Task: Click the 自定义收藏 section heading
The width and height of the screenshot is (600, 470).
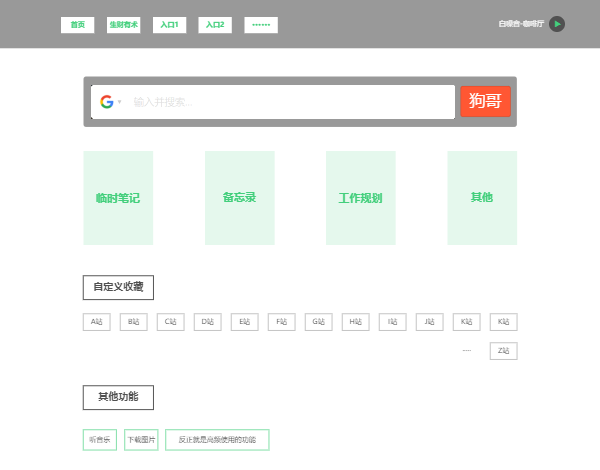Action: coord(118,287)
